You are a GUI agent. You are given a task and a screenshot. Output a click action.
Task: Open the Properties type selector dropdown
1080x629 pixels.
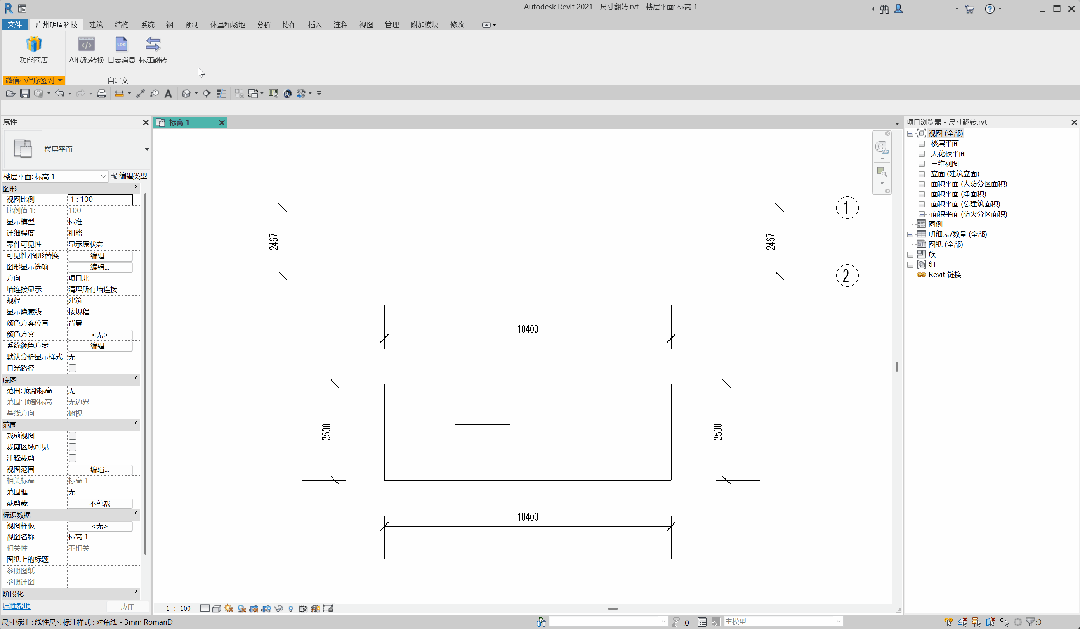146,149
